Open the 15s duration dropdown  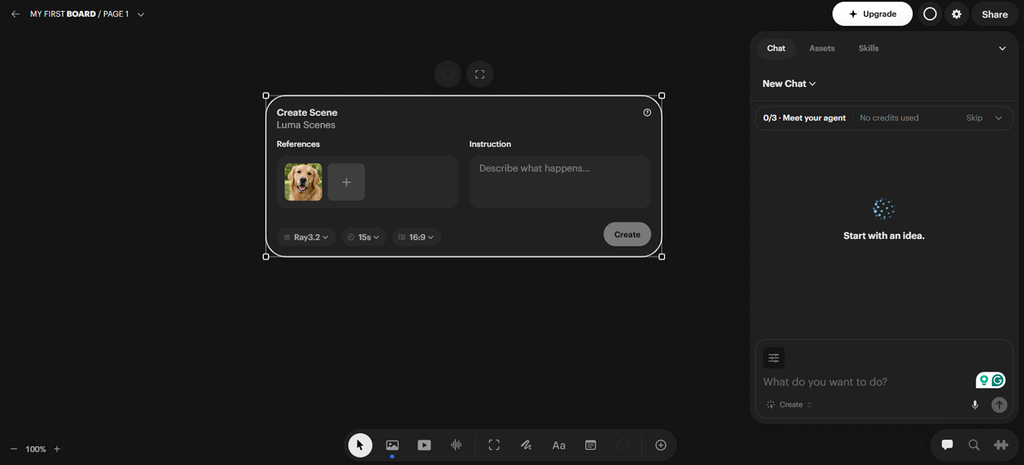point(364,237)
